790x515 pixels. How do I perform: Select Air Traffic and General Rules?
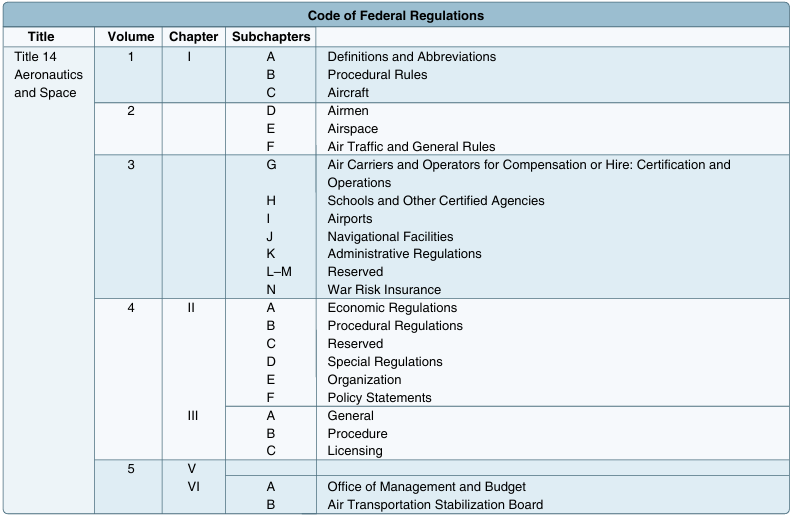(x=411, y=147)
